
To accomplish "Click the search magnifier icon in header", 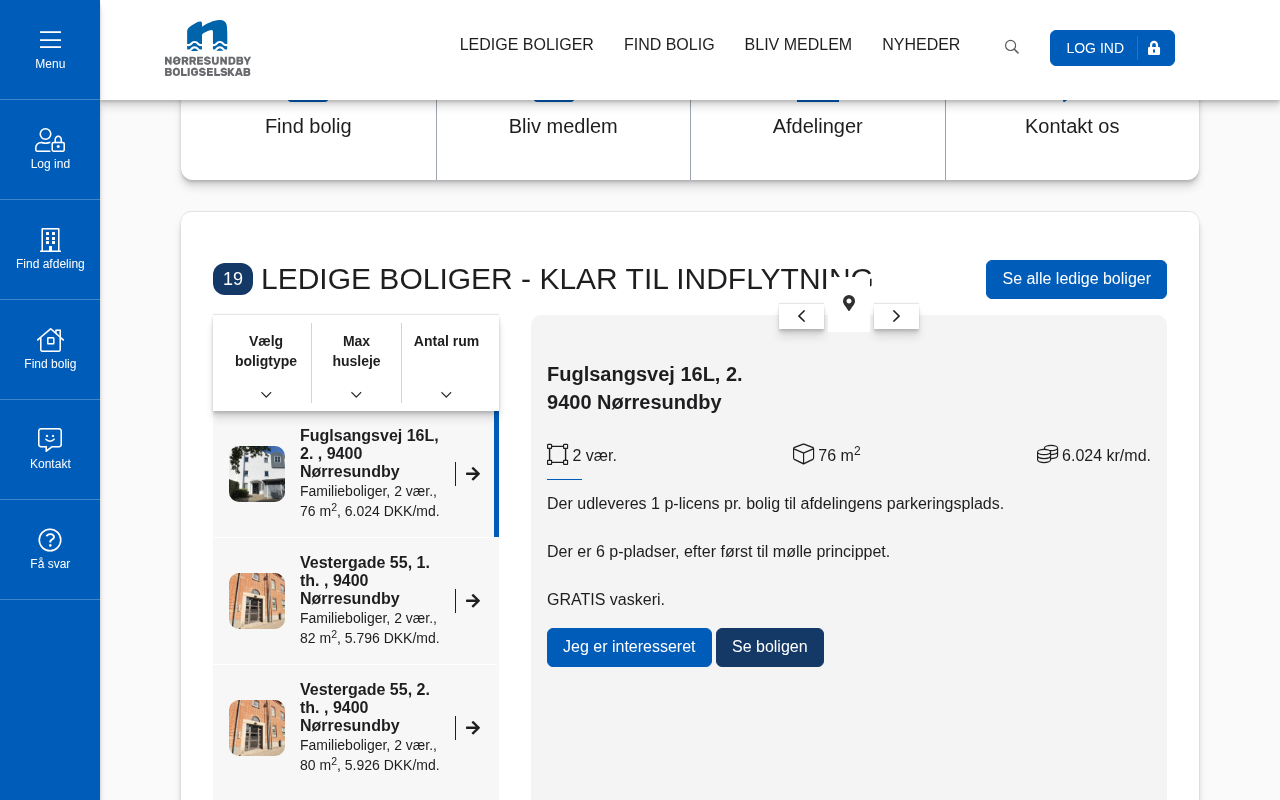I will pos(1012,47).
